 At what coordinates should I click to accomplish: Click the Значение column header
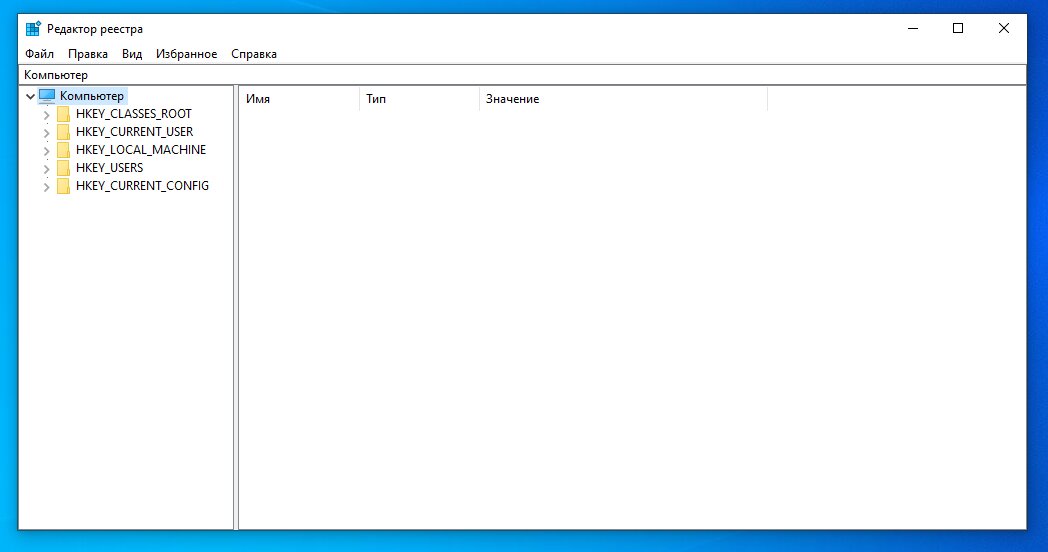(623, 99)
